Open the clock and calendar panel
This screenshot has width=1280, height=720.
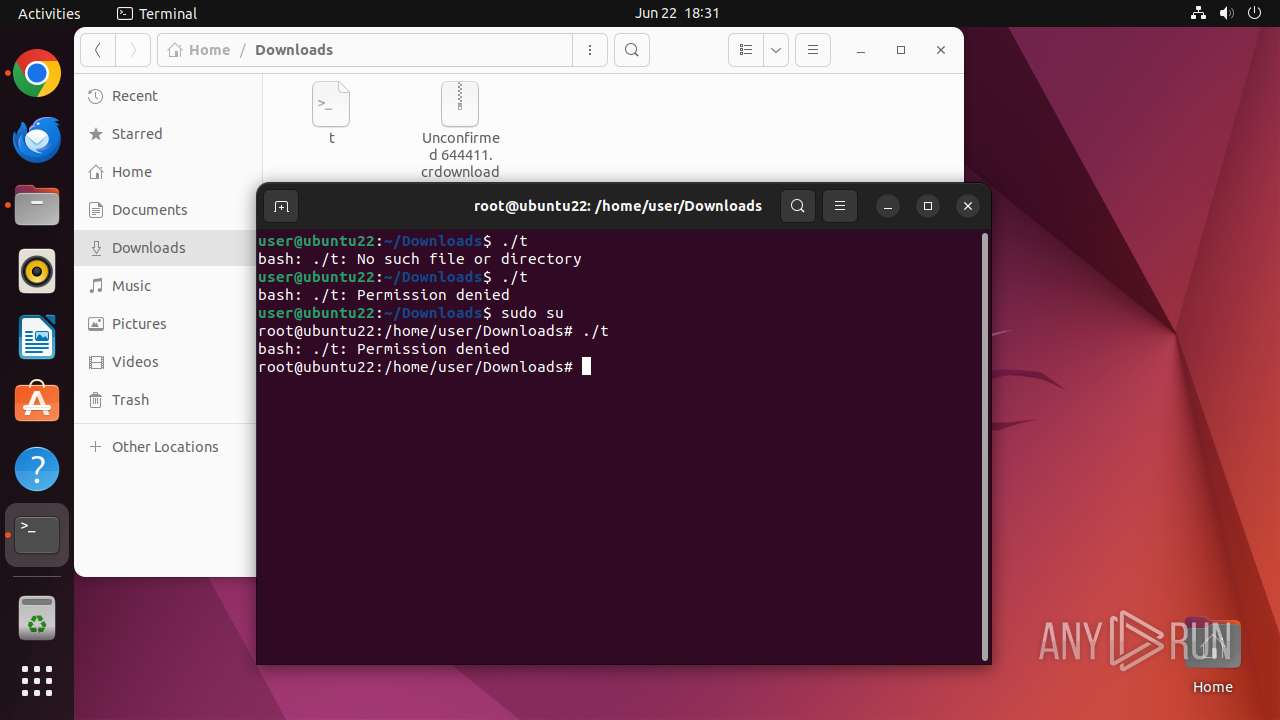coord(677,13)
